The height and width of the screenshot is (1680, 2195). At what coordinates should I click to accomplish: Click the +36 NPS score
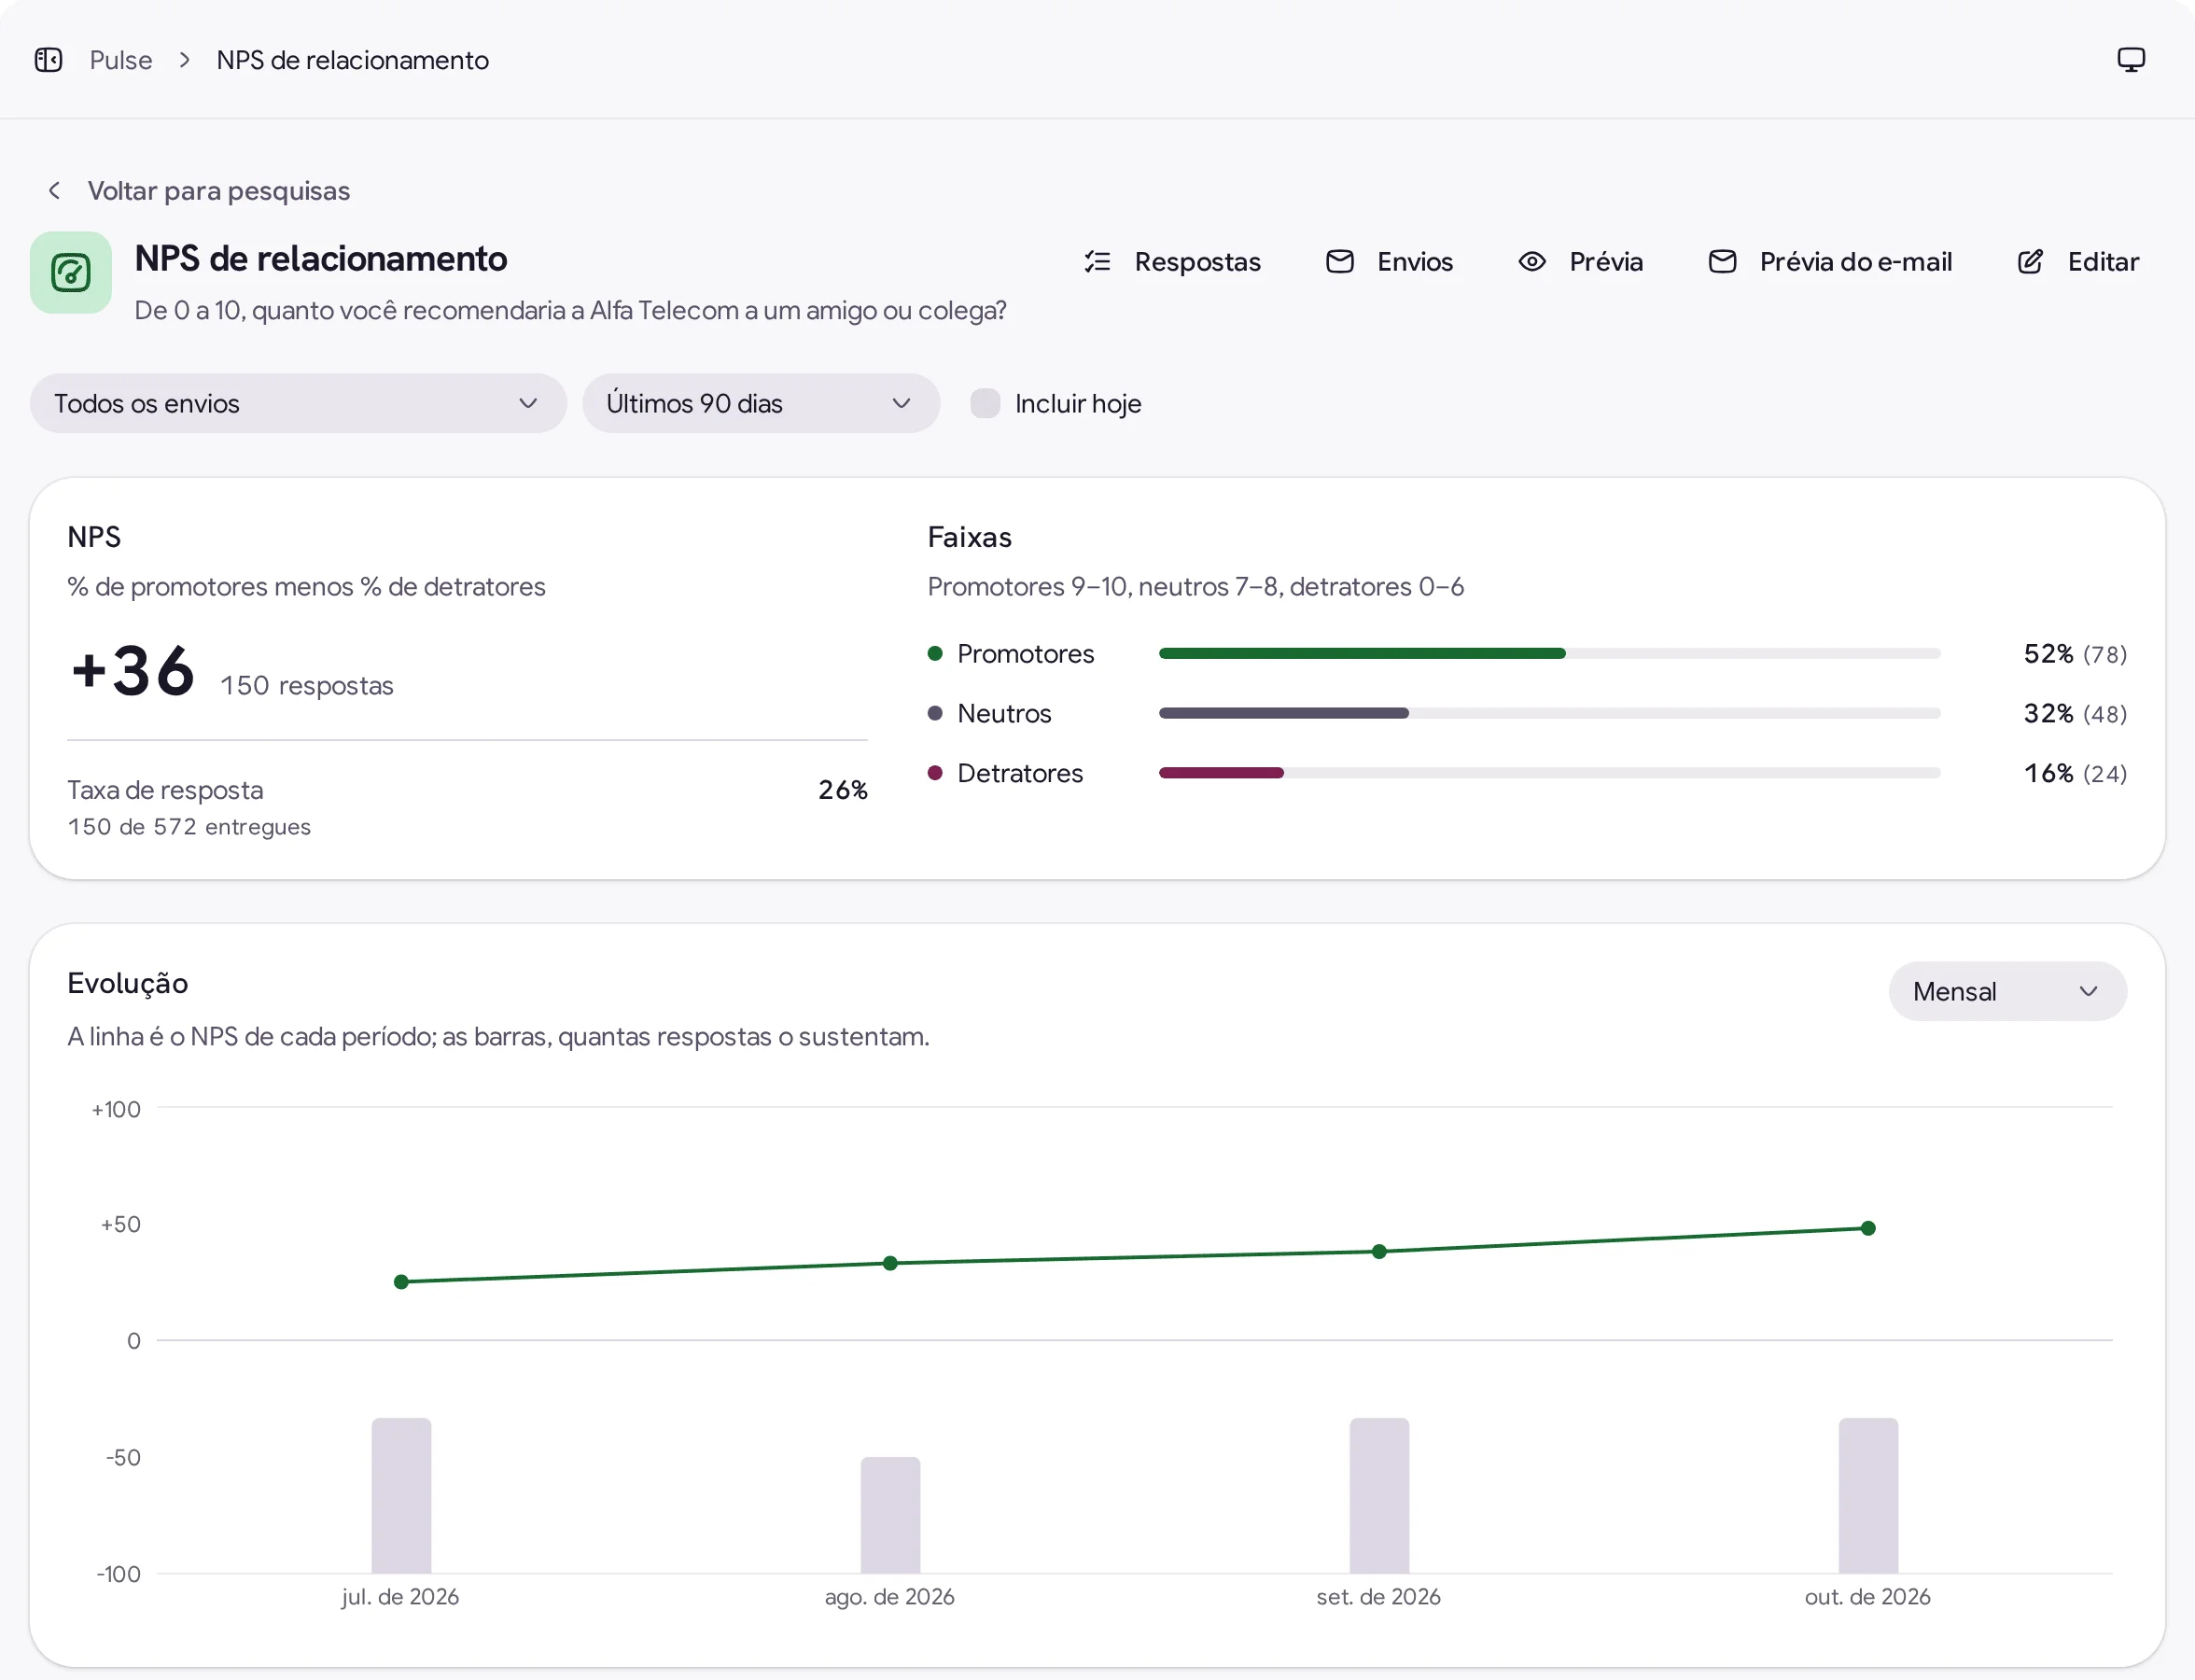(x=133, y=670)
